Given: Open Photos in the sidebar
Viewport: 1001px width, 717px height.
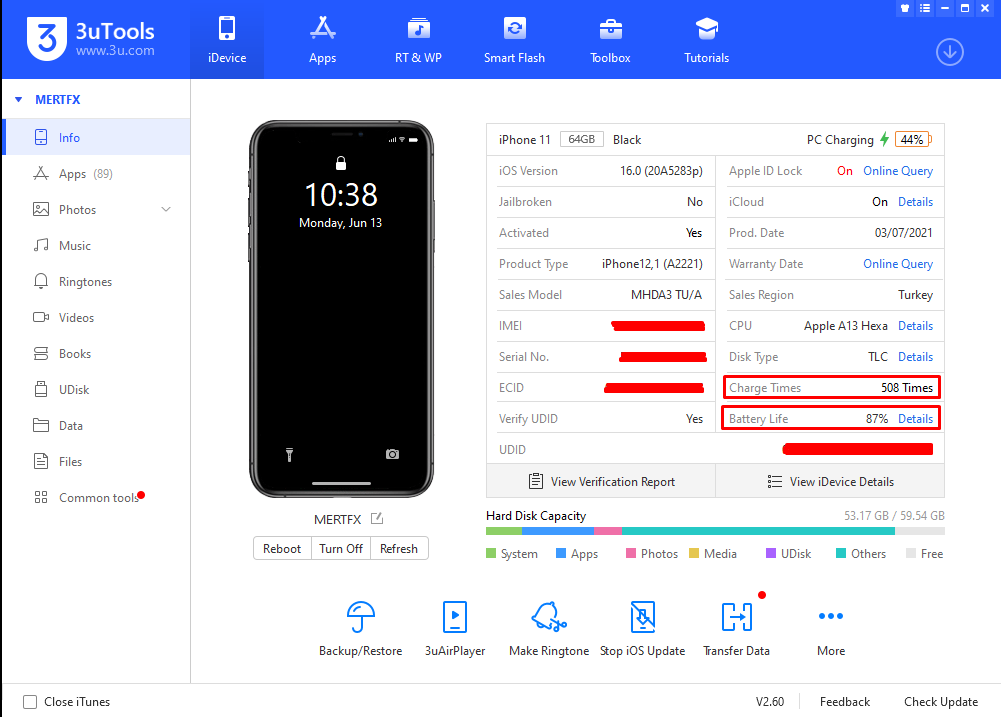Looking at the screenshot, I should 96,209.
